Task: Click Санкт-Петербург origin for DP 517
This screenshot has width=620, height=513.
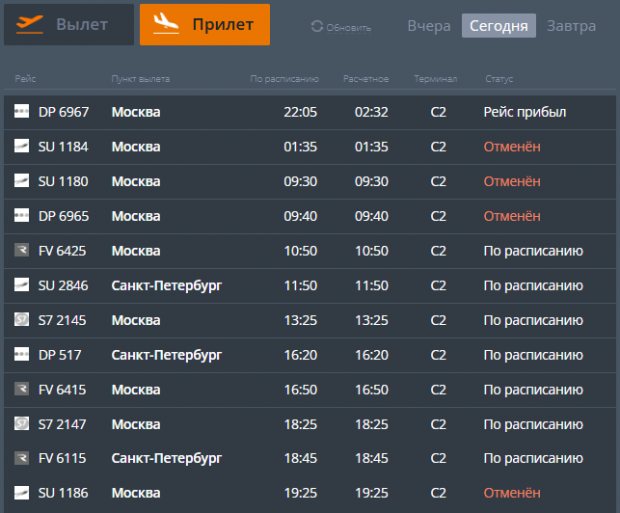Action: 167,356
